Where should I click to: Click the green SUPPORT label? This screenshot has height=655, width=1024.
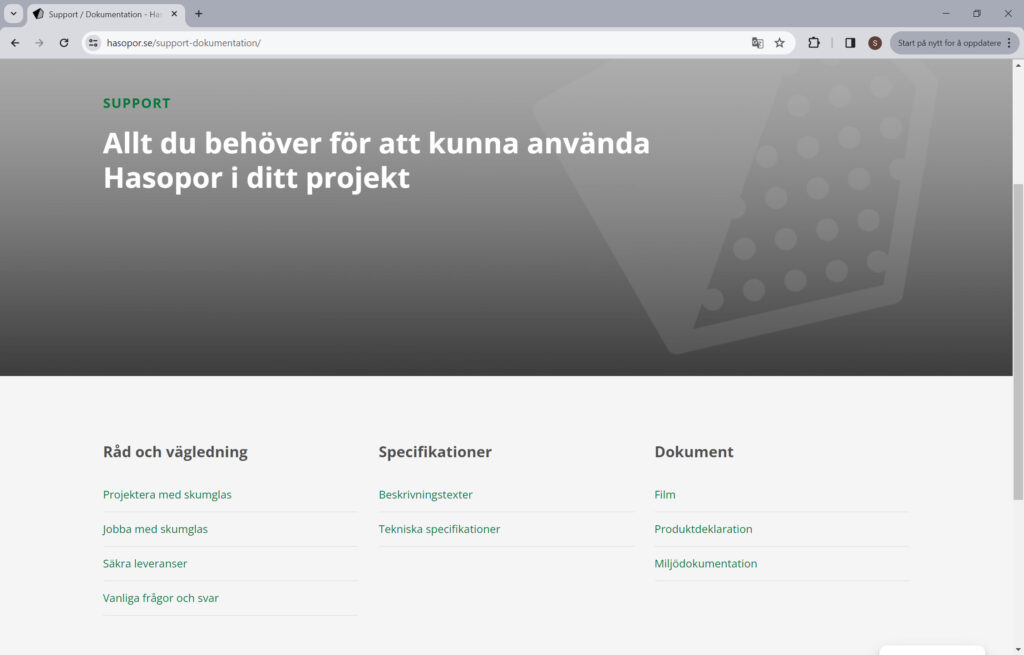click(x=137, y=103)
